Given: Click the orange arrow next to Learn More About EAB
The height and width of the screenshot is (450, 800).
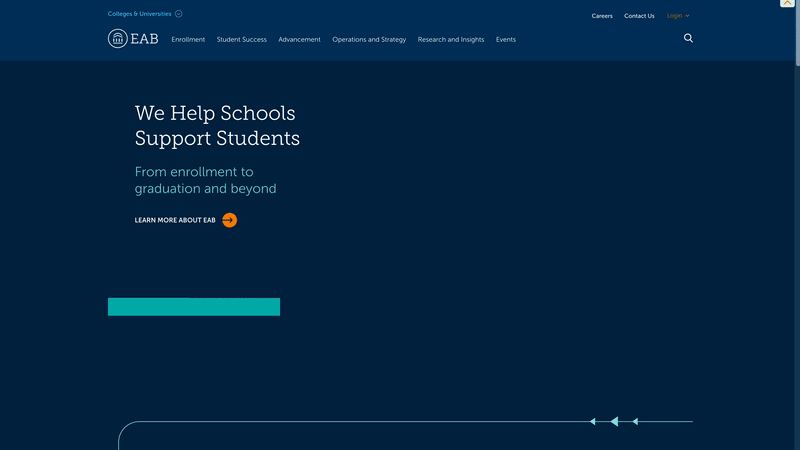Looking at the screenshot, I should click(x=230, y=220).
